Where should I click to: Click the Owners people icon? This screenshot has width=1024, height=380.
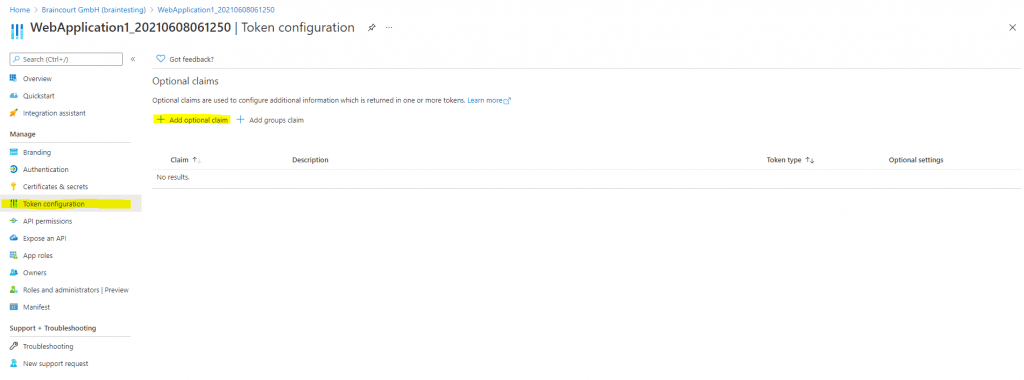click(x=14, y=273)
